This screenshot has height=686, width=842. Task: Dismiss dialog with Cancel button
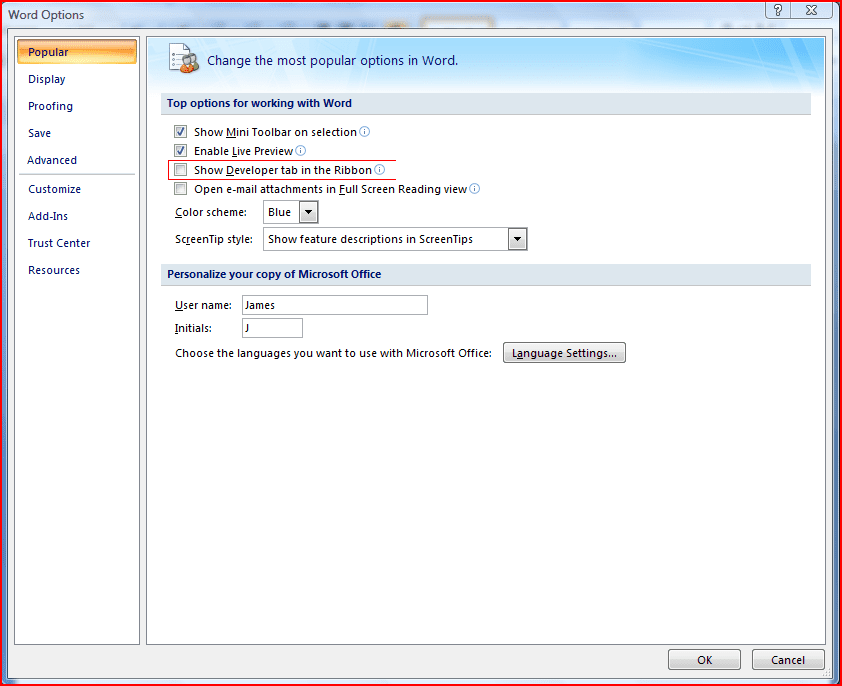point(788,660)
